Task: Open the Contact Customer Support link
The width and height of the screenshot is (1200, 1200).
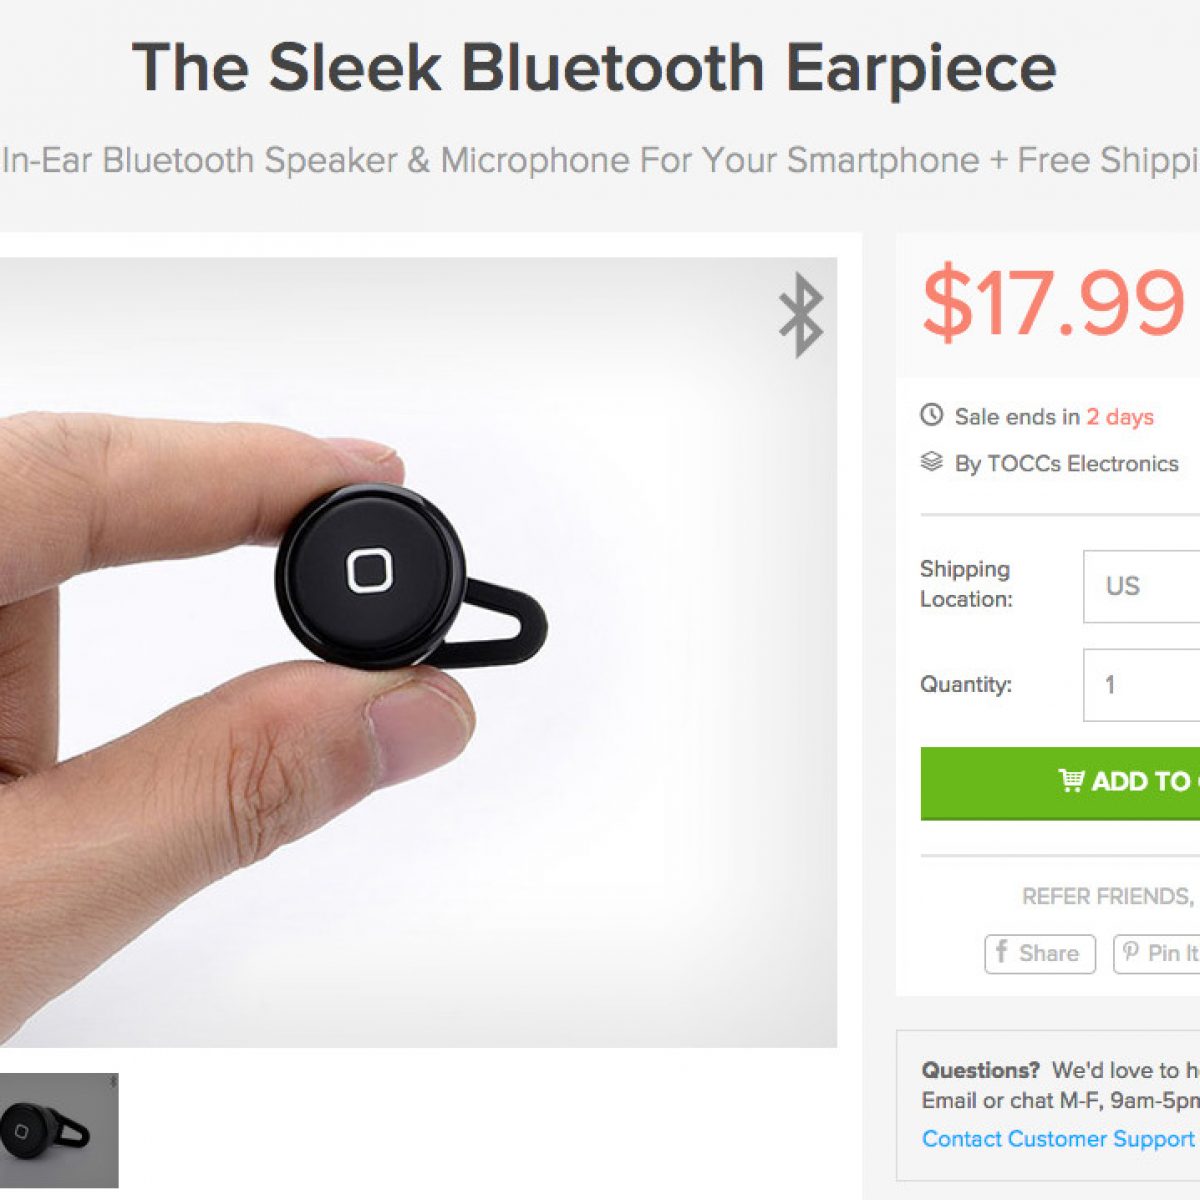Action: (1058, 1139)
